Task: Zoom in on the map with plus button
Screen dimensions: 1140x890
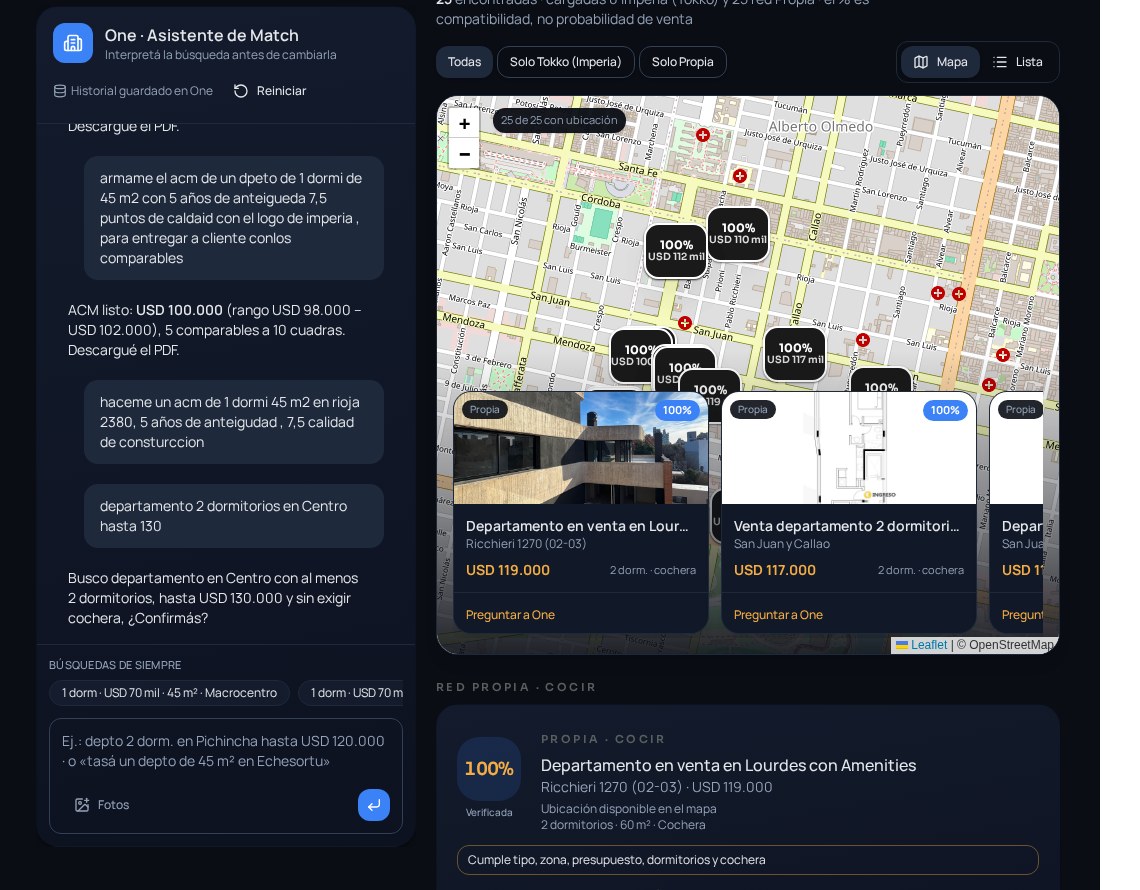Action: (x=464, y=124)
